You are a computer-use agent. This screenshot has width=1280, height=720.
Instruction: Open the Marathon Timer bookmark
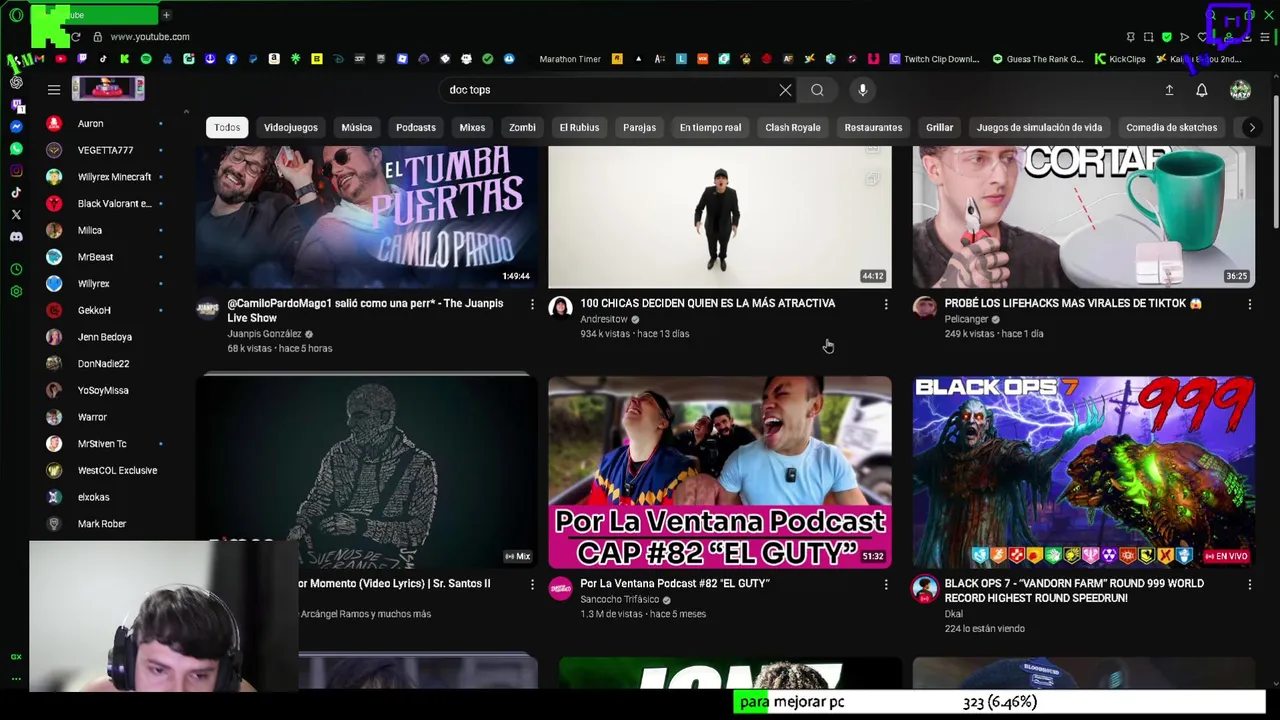[x=570, y=59]
